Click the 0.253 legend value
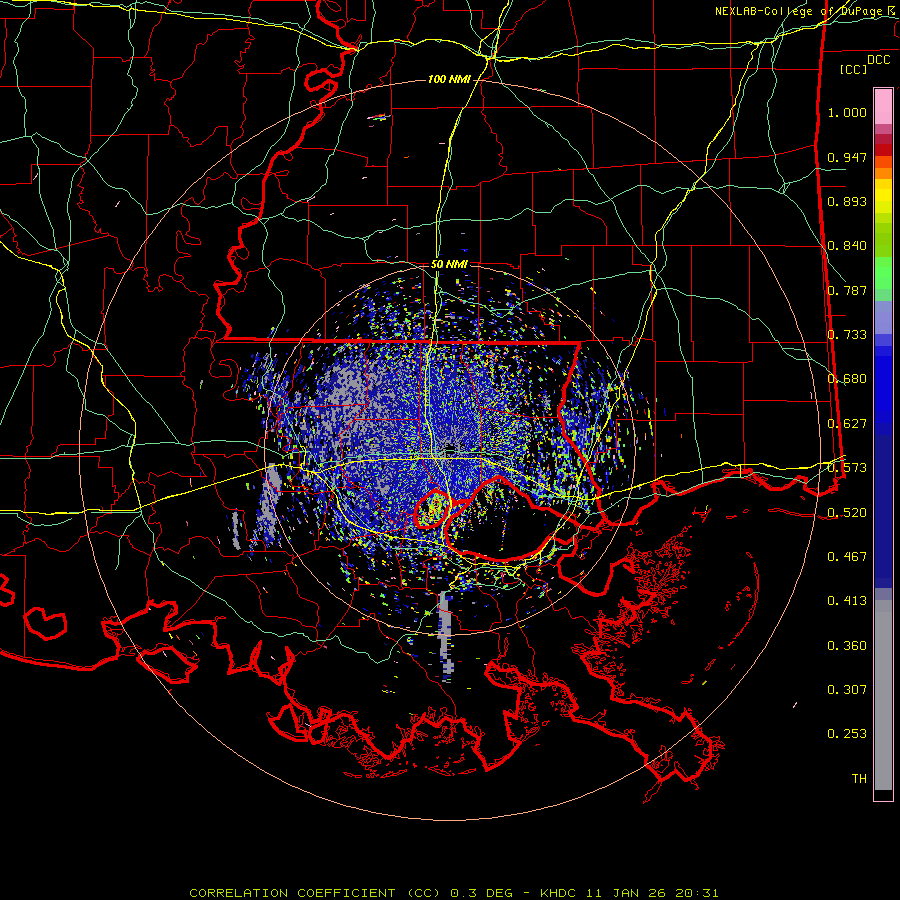The width and height of the screenshot is (900, 900). coord(847,734)
